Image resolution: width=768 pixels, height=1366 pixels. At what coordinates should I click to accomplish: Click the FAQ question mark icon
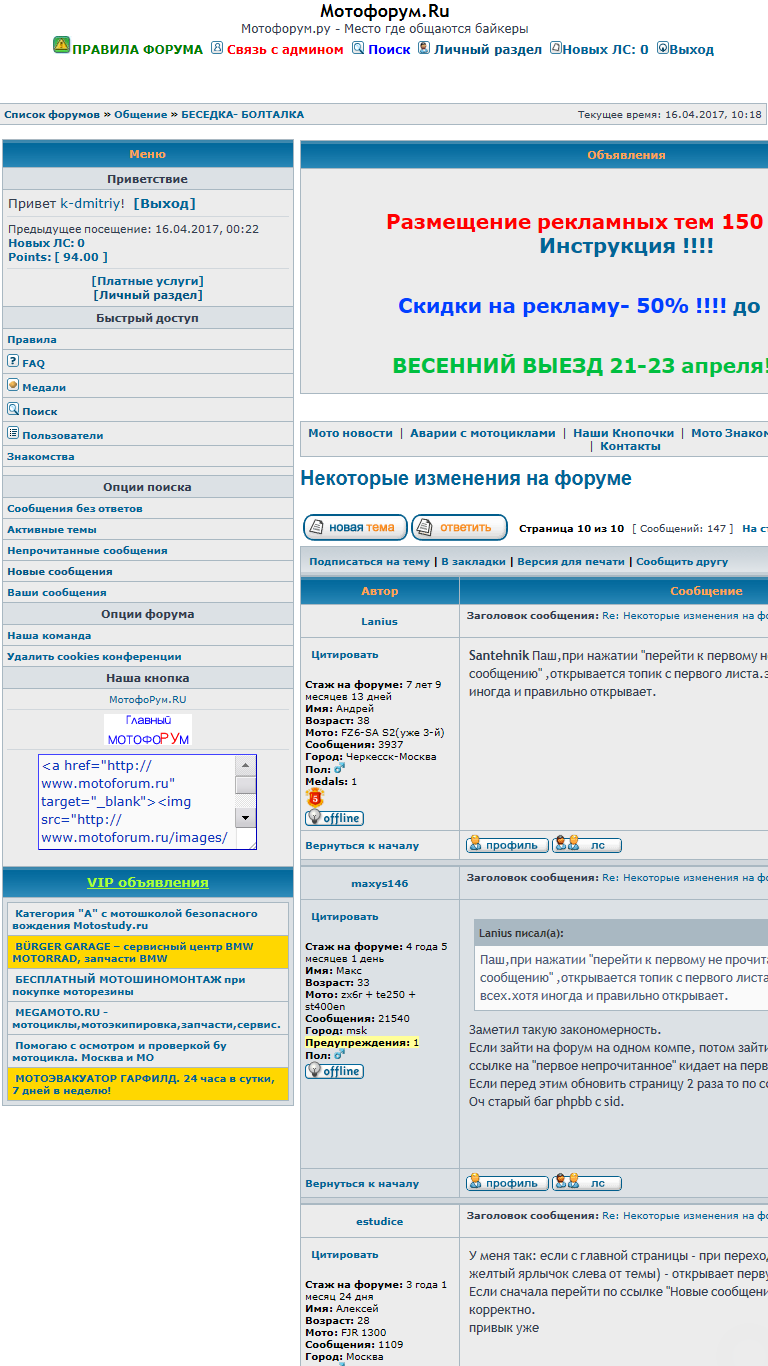(13, 361)
